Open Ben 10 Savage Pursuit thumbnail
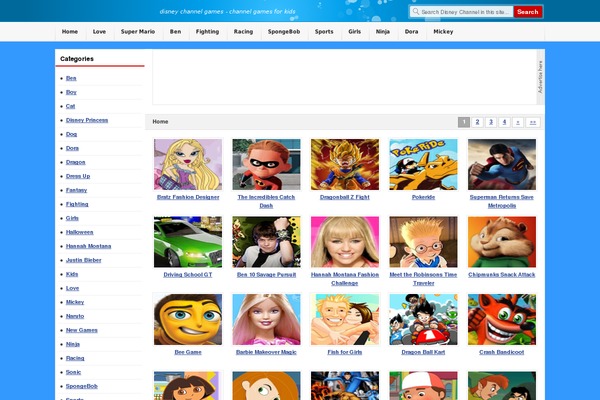 point(266,242)
